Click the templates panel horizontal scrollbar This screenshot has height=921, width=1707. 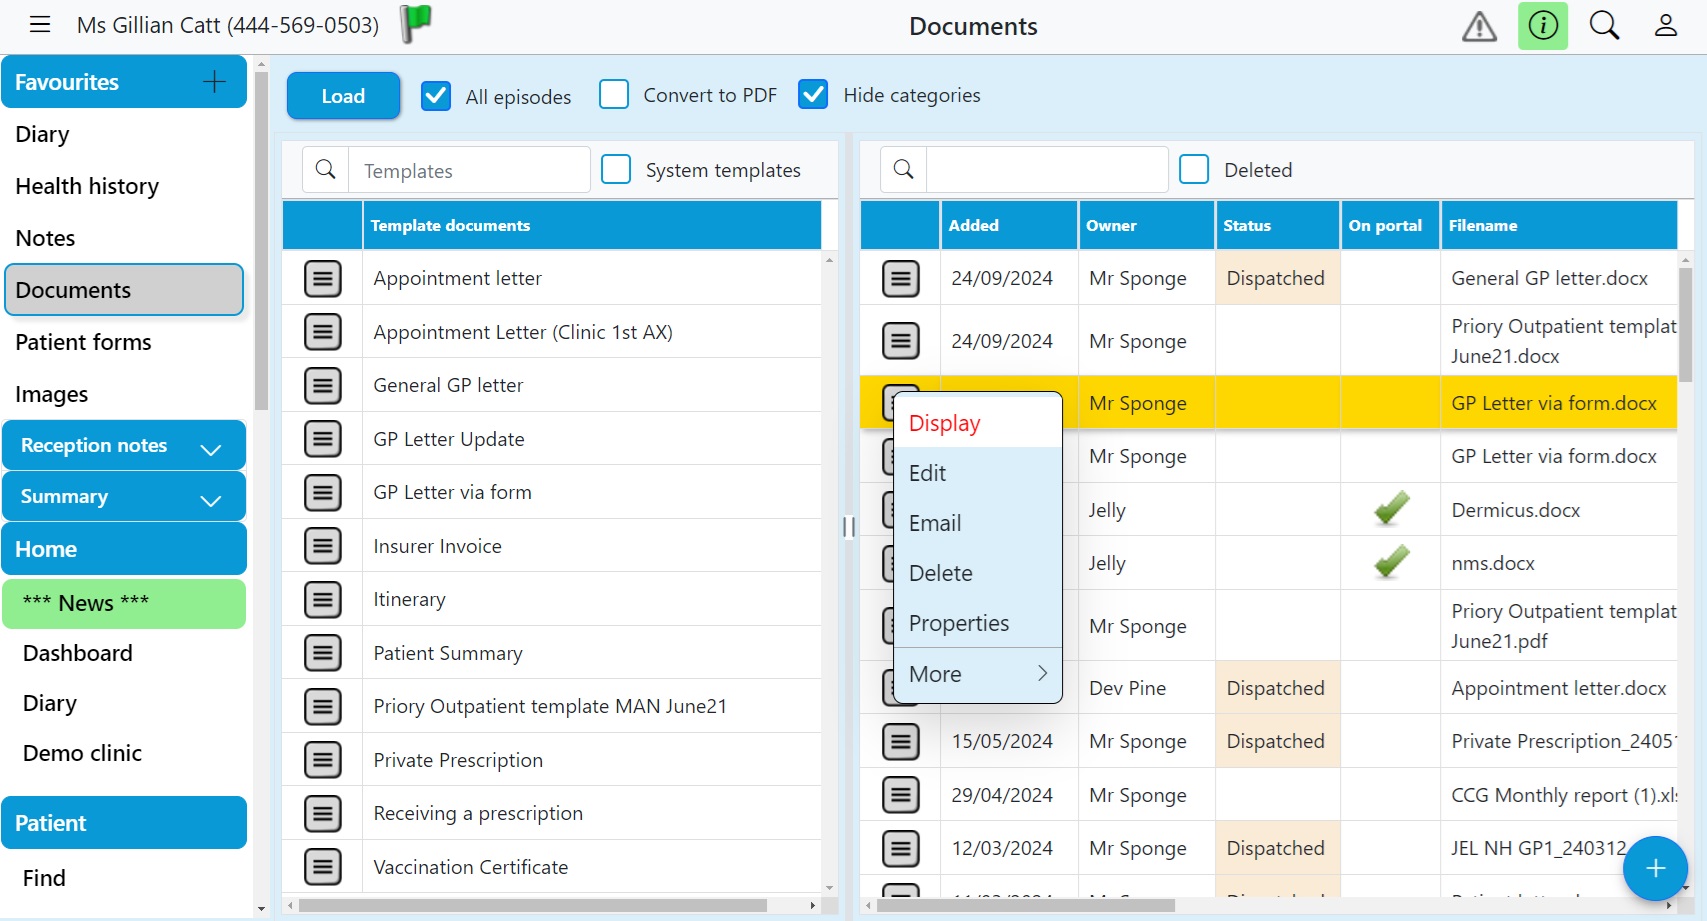pos(532,905)
